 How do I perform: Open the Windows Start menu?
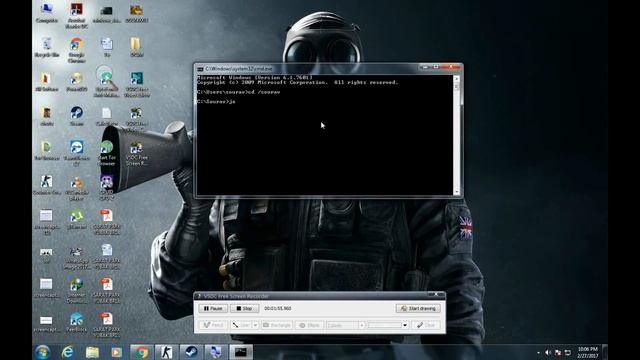click(x=42, y=352)
